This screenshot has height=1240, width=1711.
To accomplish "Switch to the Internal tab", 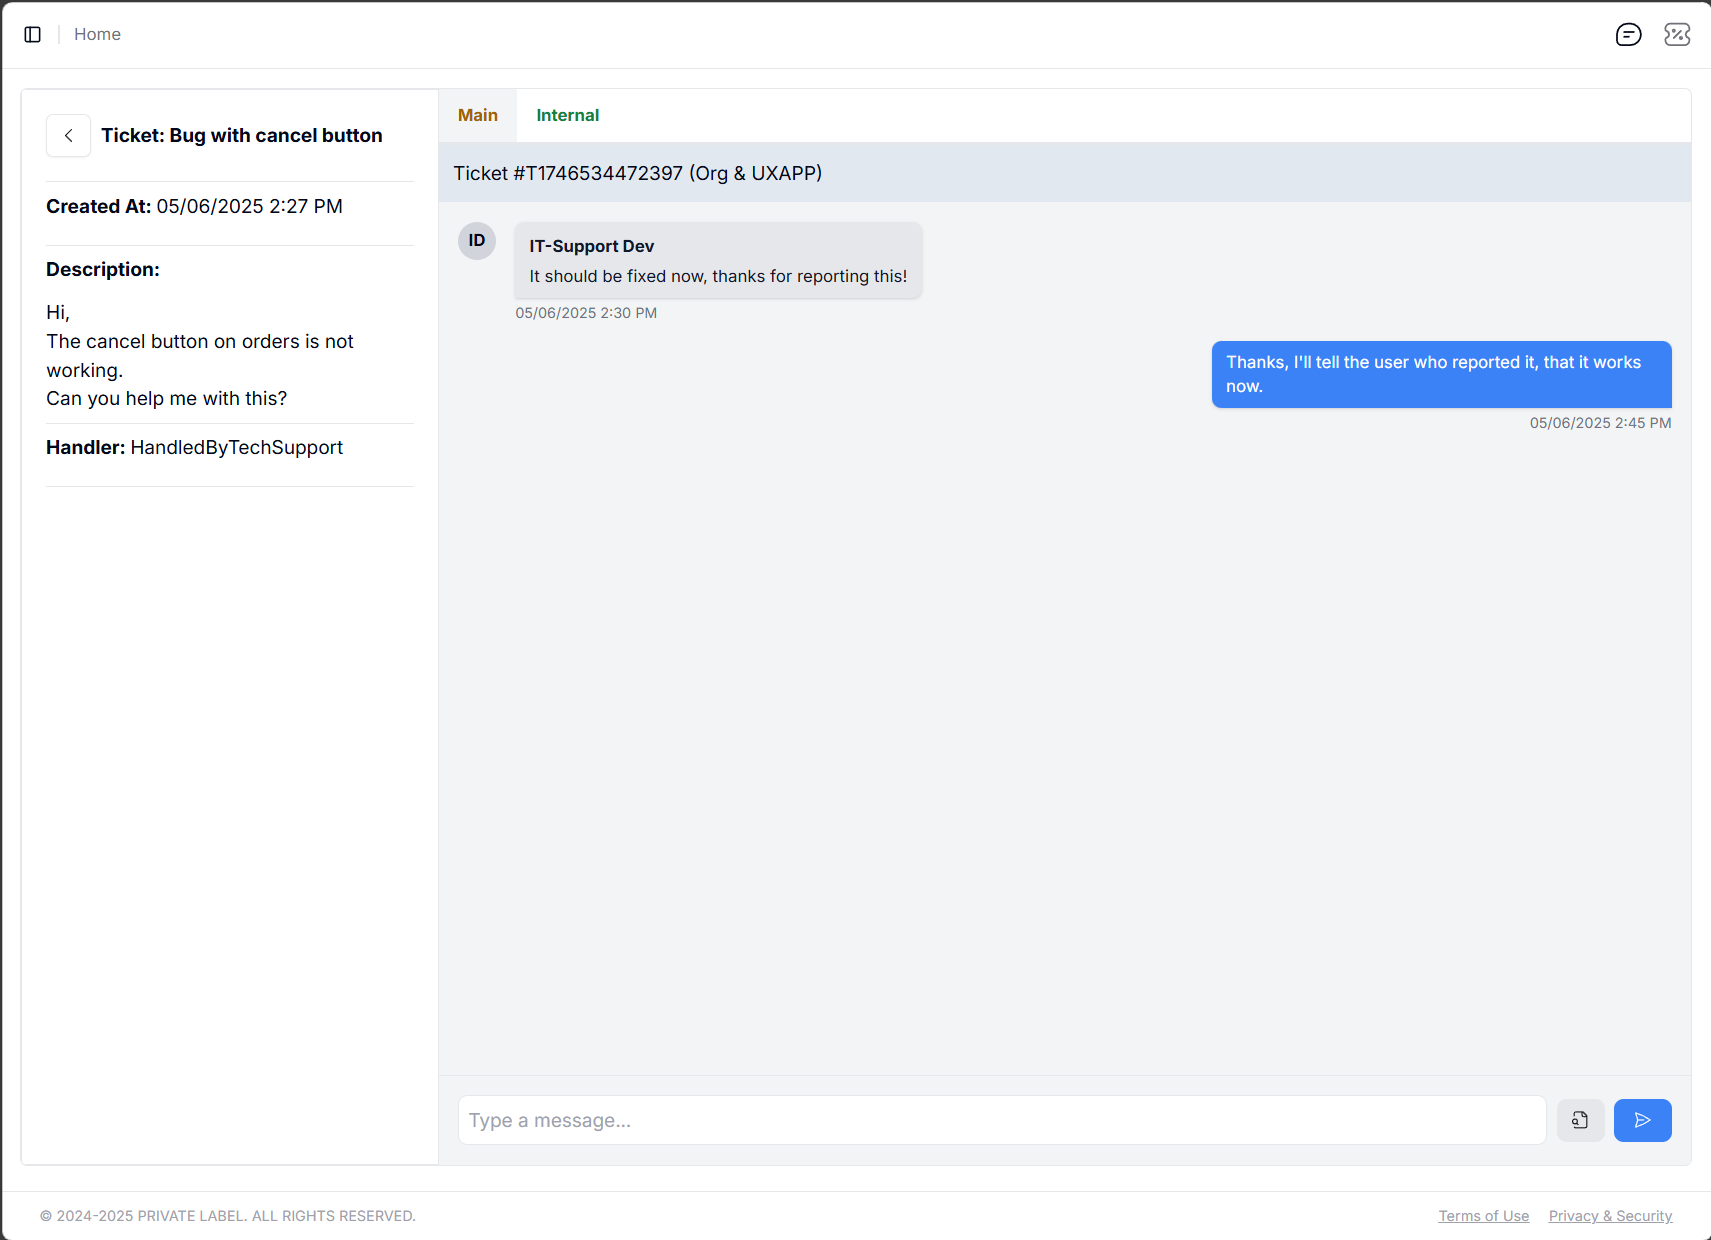I will 567,115.
